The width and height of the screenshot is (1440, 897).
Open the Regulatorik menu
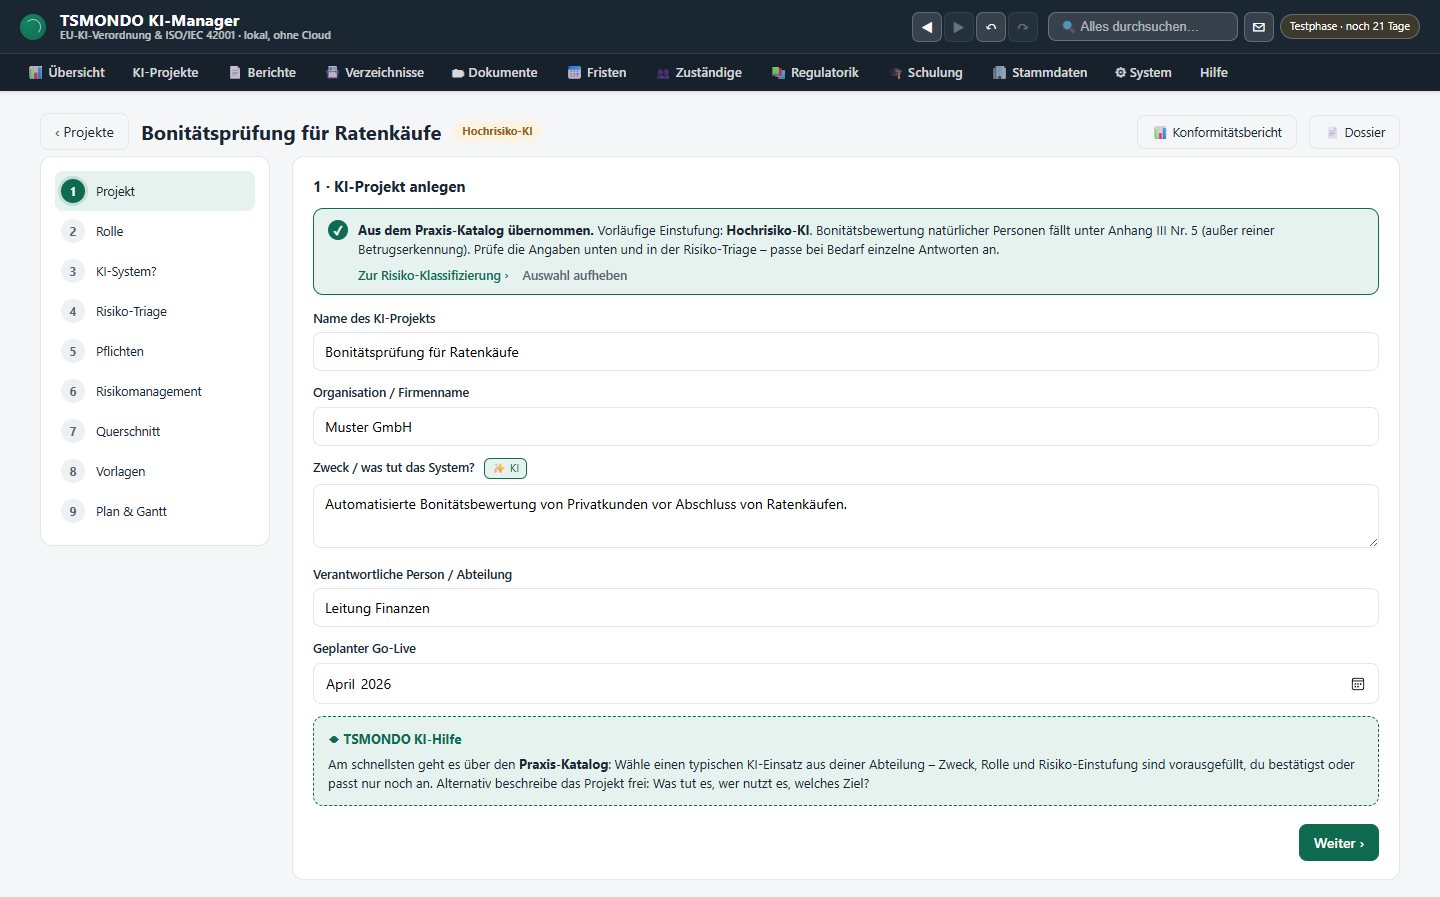(815, 72)
